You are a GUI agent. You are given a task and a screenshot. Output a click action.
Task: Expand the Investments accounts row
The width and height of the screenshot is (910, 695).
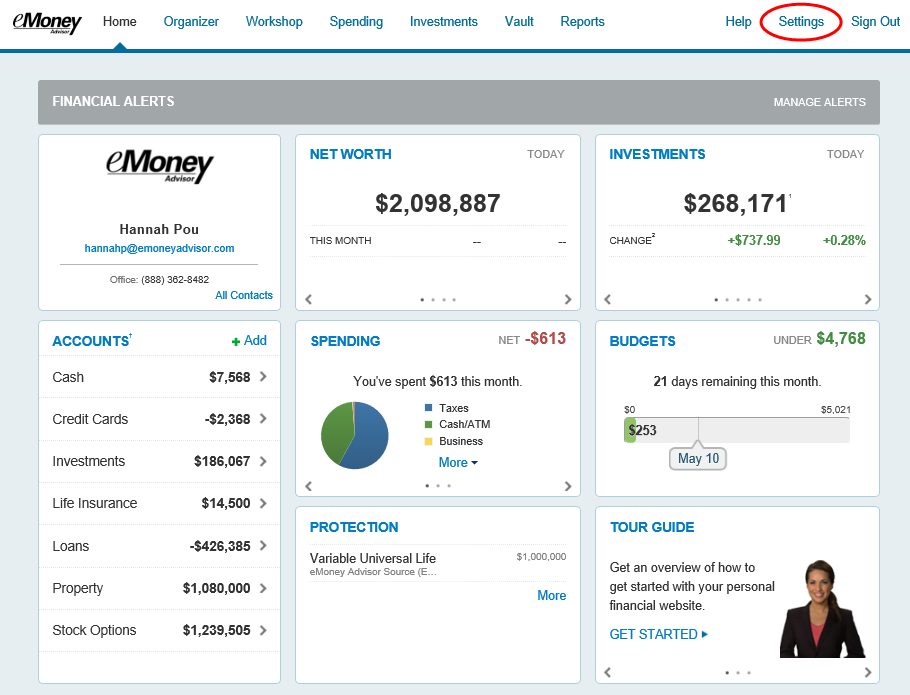[159, 461]
